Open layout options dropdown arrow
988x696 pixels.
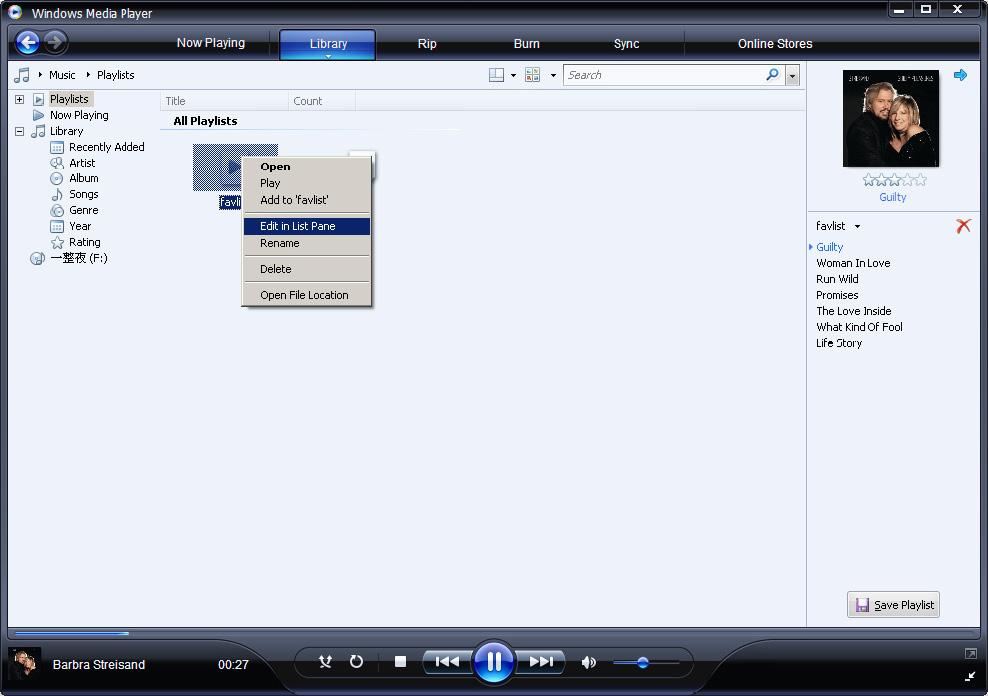click(513, 76)
